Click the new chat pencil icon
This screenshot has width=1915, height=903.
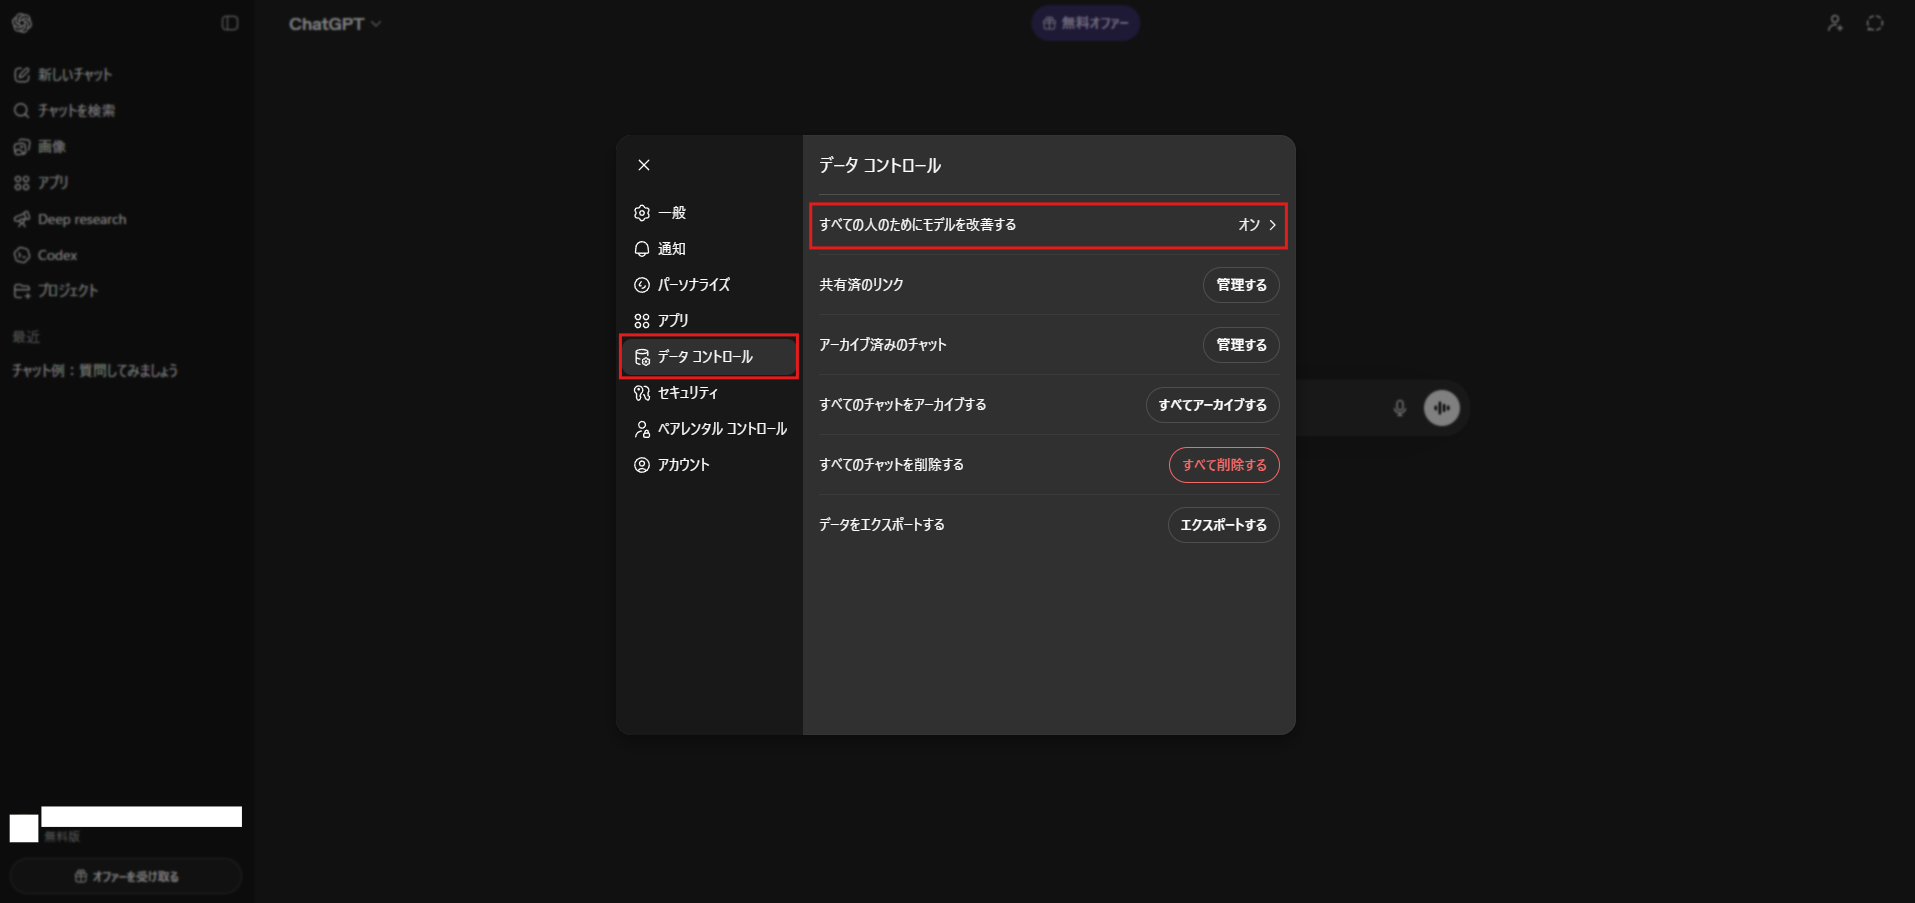point(21,75)
